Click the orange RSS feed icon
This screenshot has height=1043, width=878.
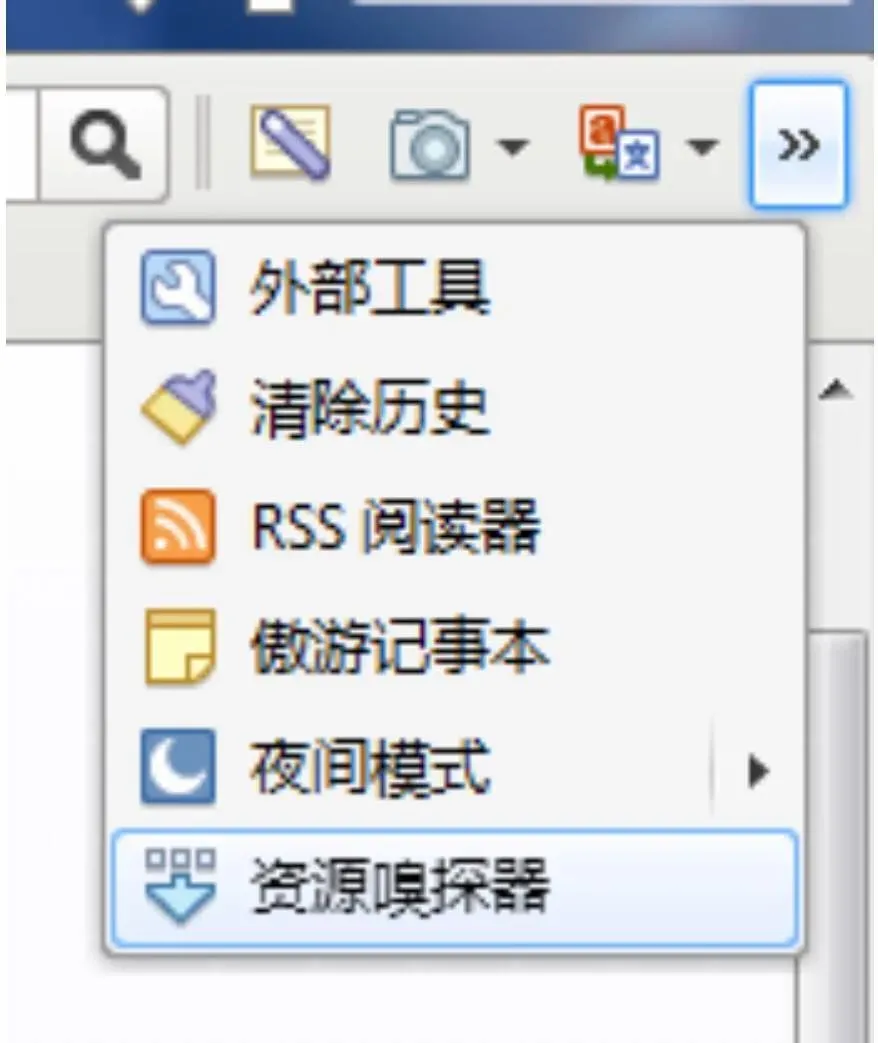pos(178,526)
